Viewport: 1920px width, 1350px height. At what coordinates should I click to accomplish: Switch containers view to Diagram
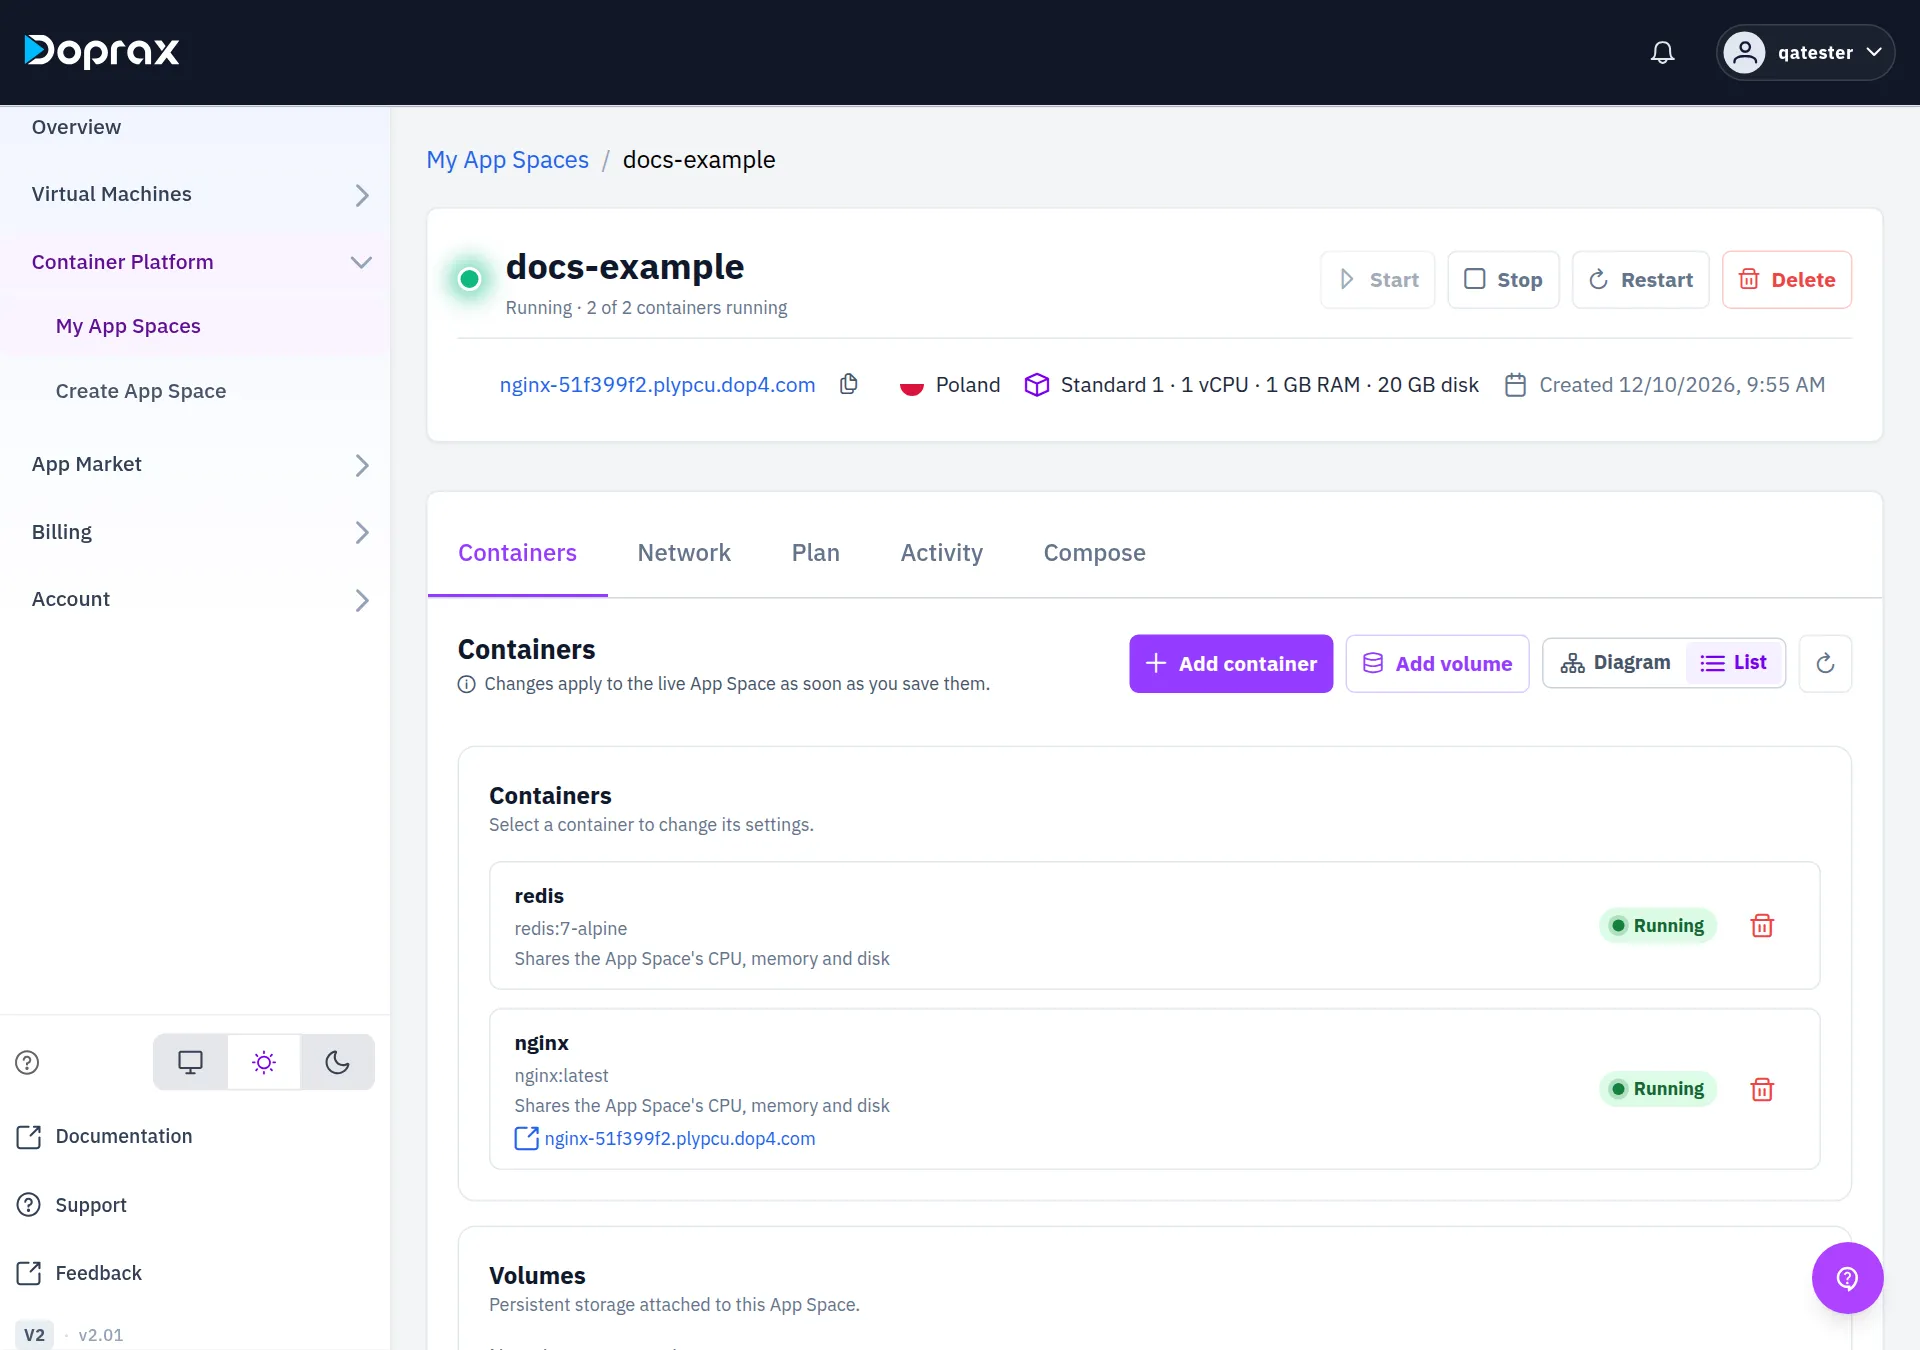tap(1615, 663)
